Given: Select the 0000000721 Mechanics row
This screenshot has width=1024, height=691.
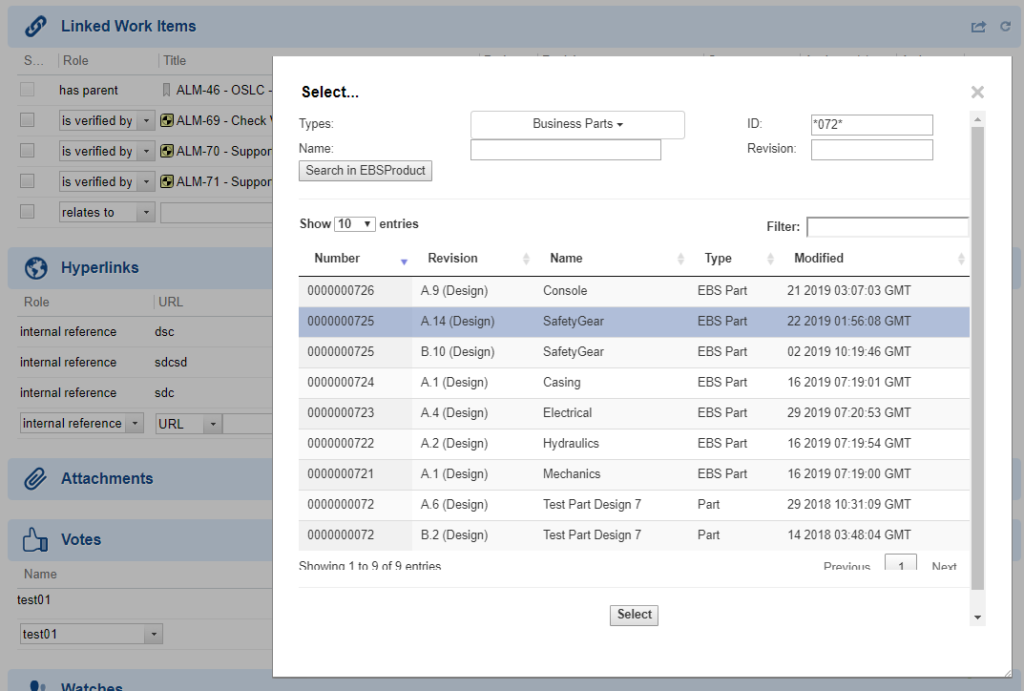Looking at the screenshot, I should (x=633, y=474).
